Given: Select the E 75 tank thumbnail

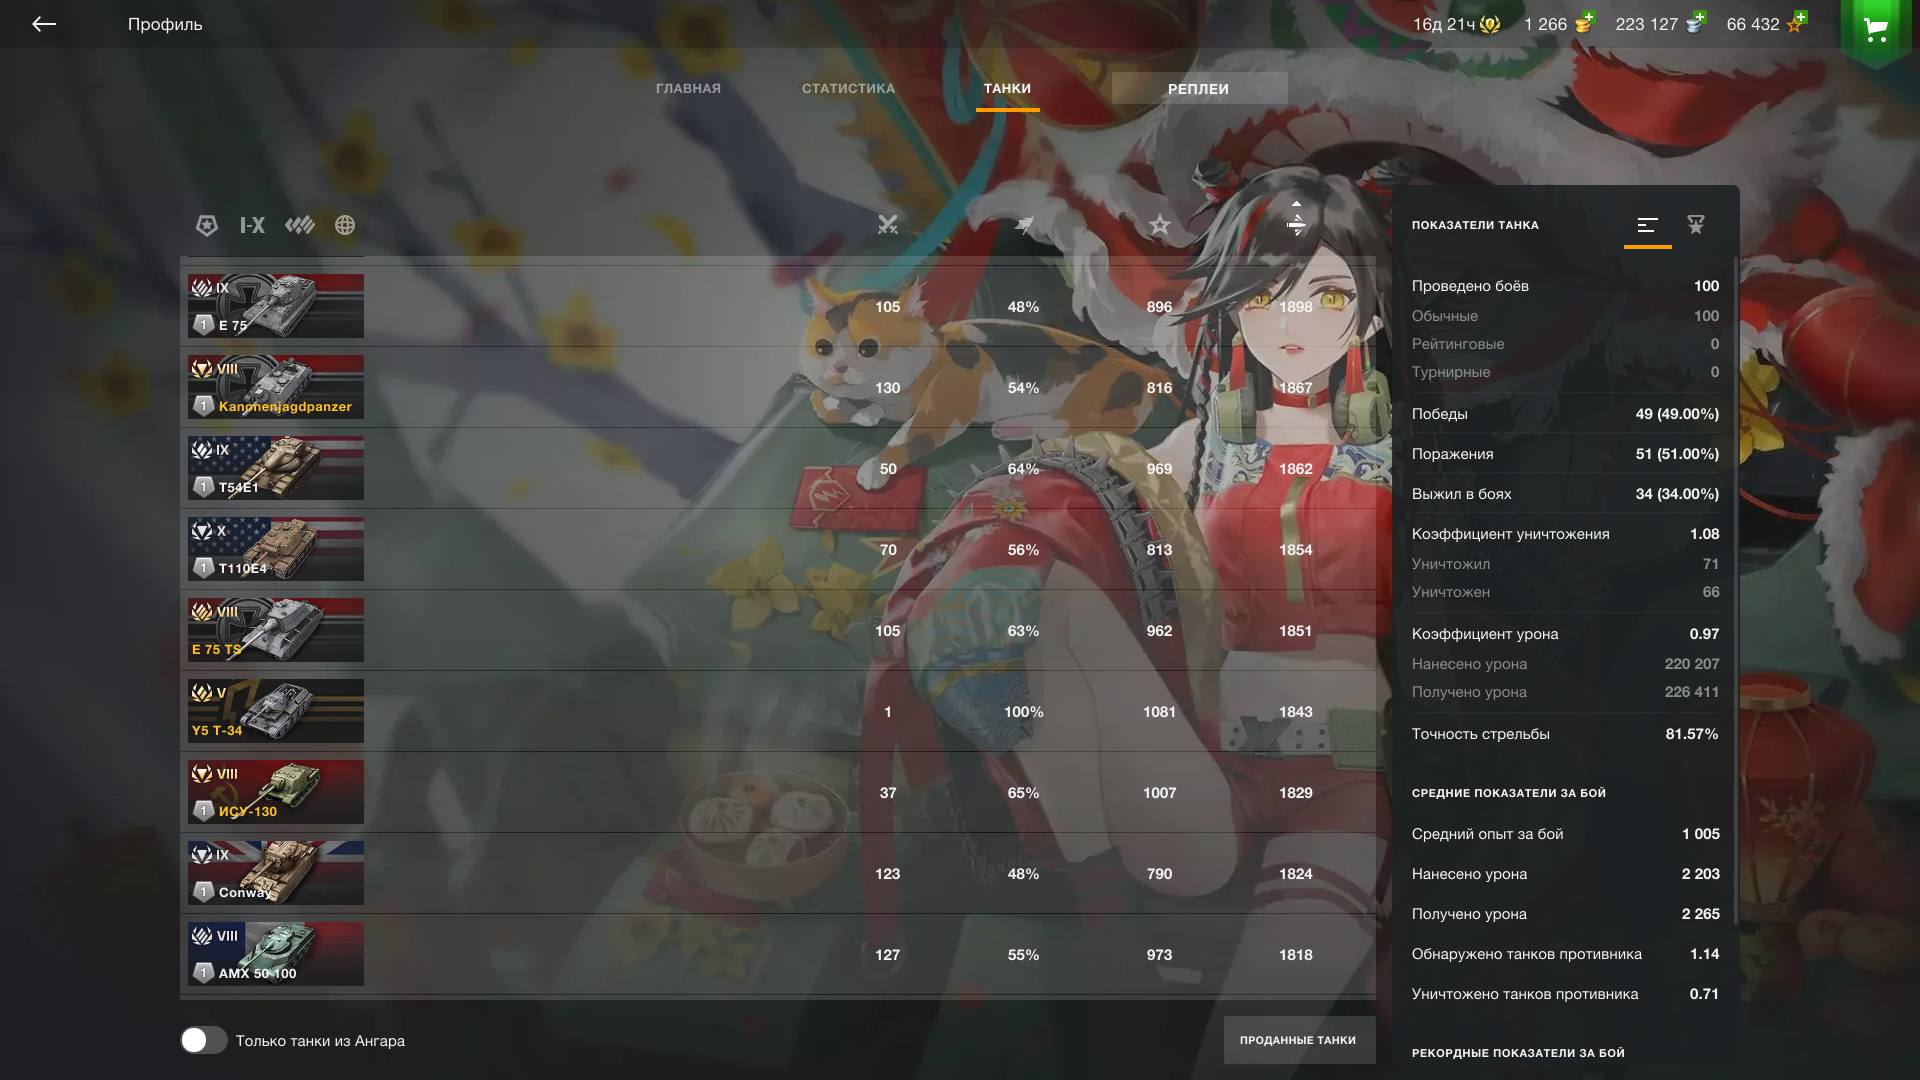Looking at the screenshot, I should pyautogui.click(x=276, y=306).
